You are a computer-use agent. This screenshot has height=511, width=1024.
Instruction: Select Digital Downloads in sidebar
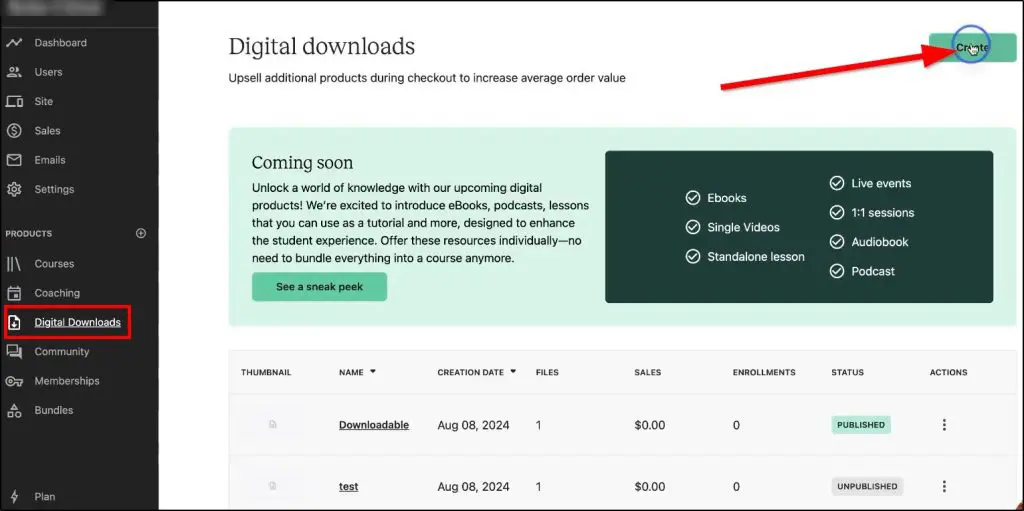[78, 323]
